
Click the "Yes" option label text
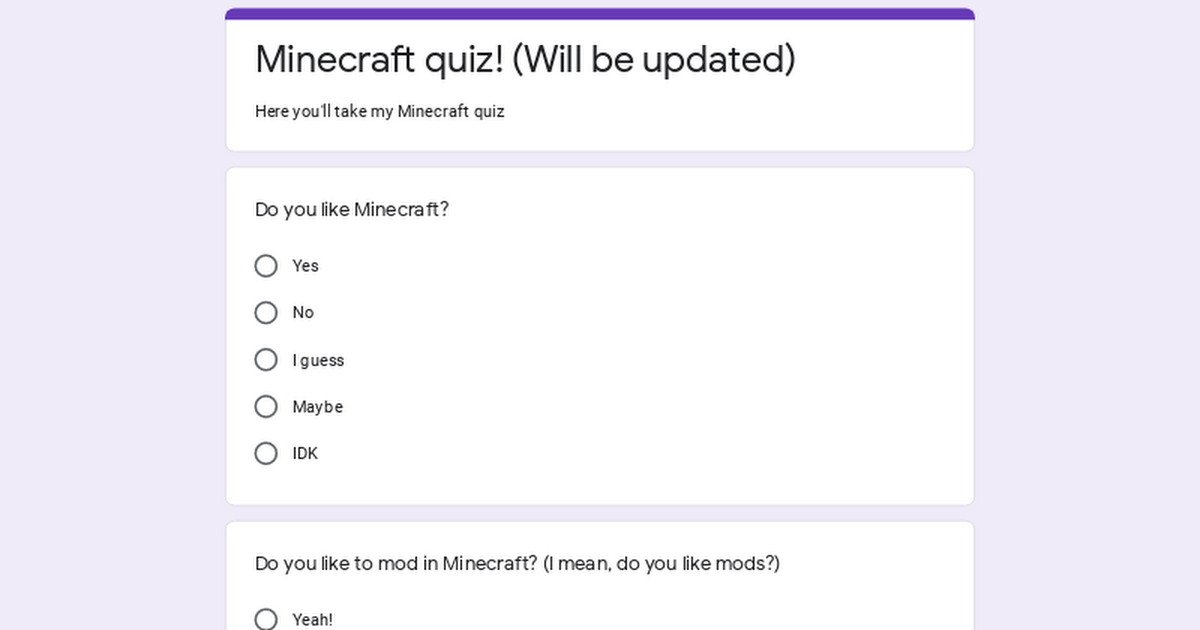(305, 266)
